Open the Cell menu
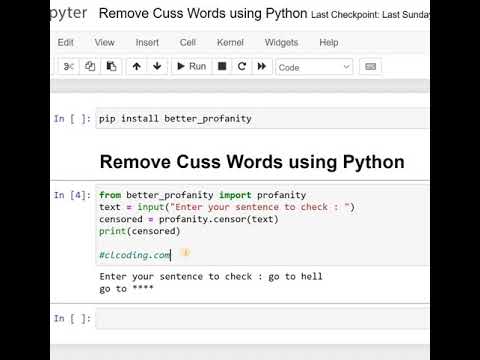The image size is (480, 360). [x=188, y=43]
